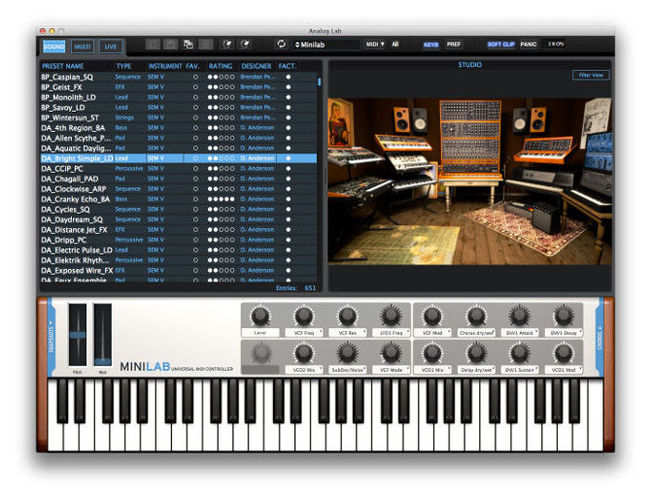
Task: Click the ENV1 Decay knob
Action: coord(563,316)
